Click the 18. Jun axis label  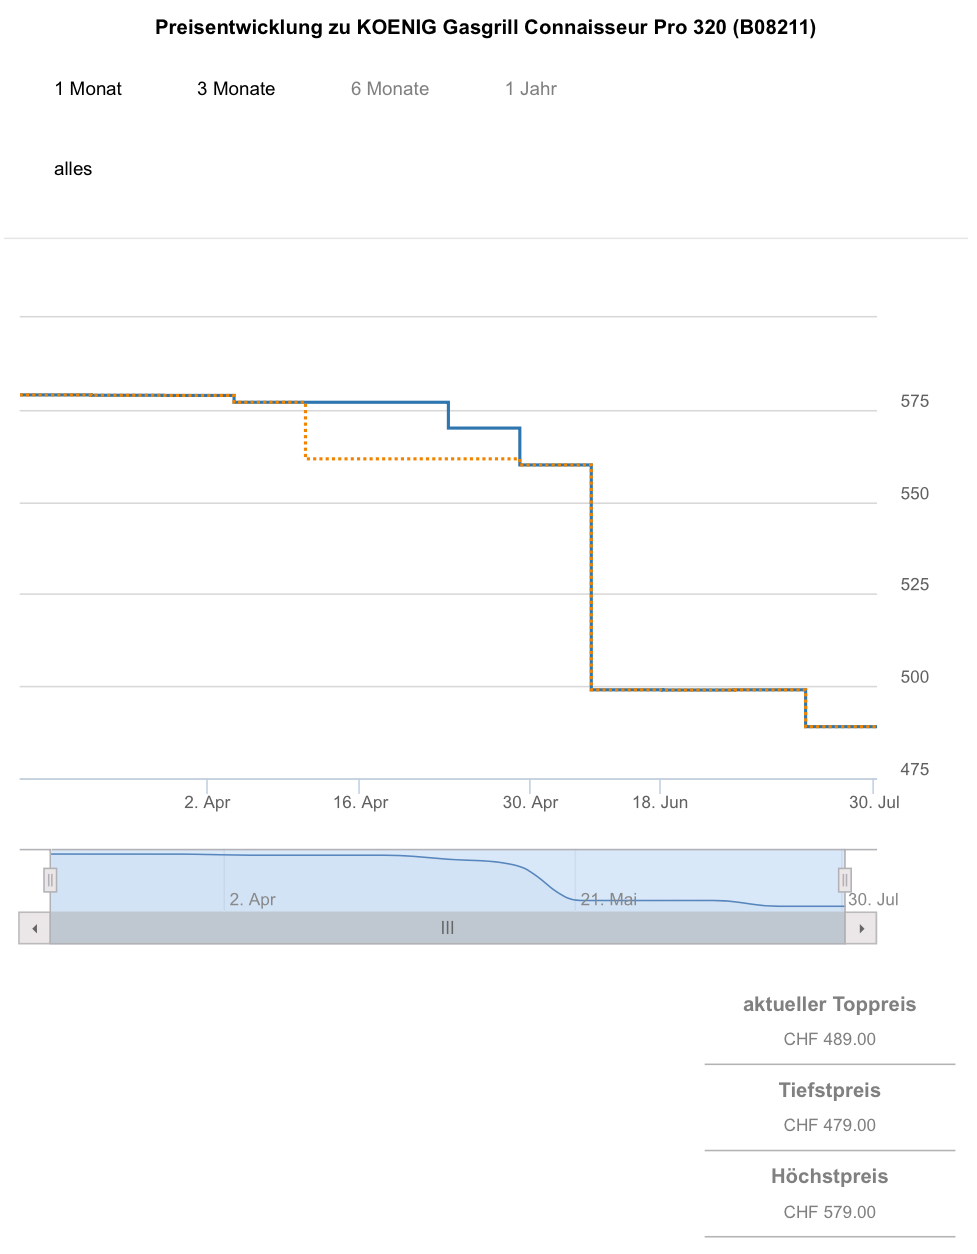point(660,802)
